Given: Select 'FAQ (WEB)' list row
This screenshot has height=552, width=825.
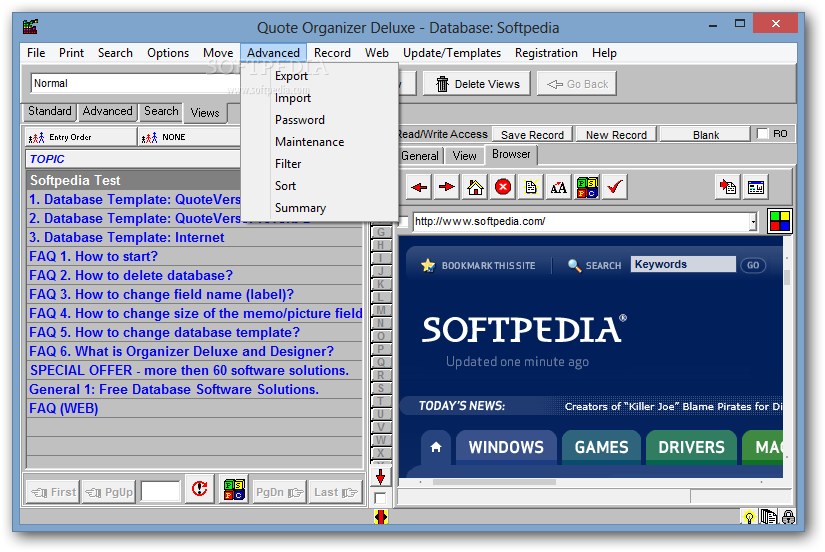Looking at the screenshot, I should point(195,408).
